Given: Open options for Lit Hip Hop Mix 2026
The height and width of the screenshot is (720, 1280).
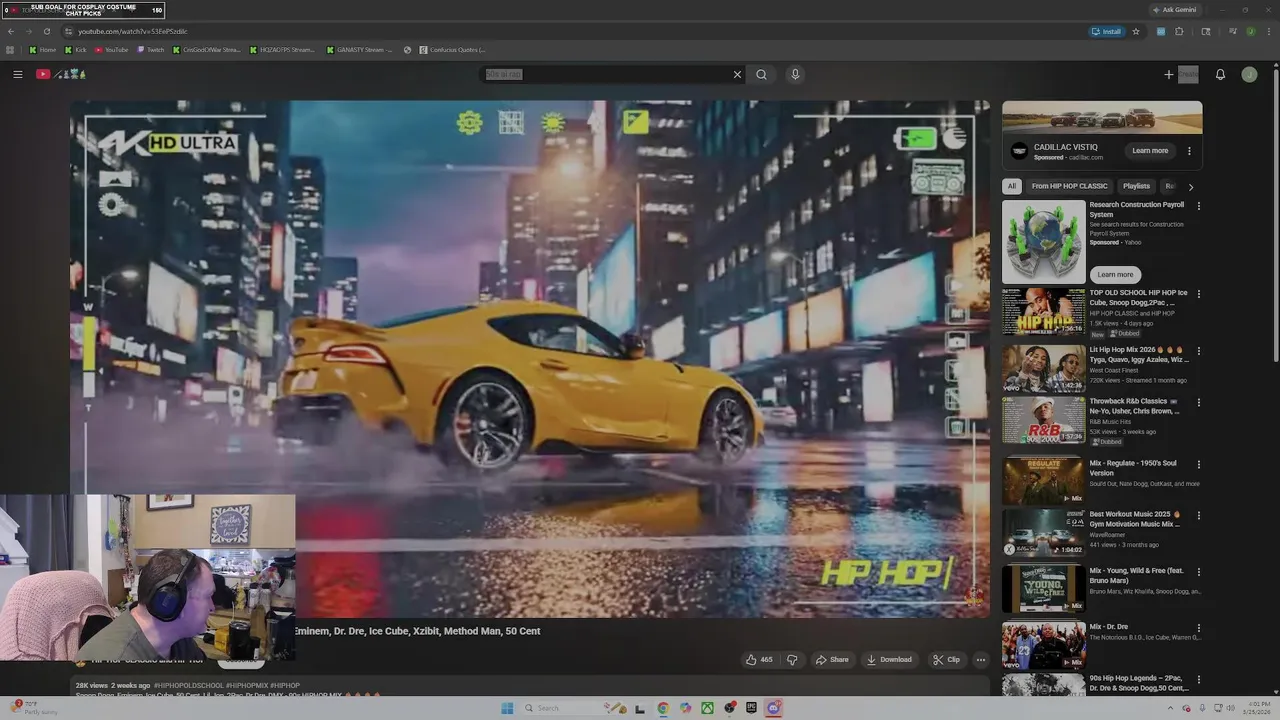Looking at the screenshot, I should pos(1198,351).
